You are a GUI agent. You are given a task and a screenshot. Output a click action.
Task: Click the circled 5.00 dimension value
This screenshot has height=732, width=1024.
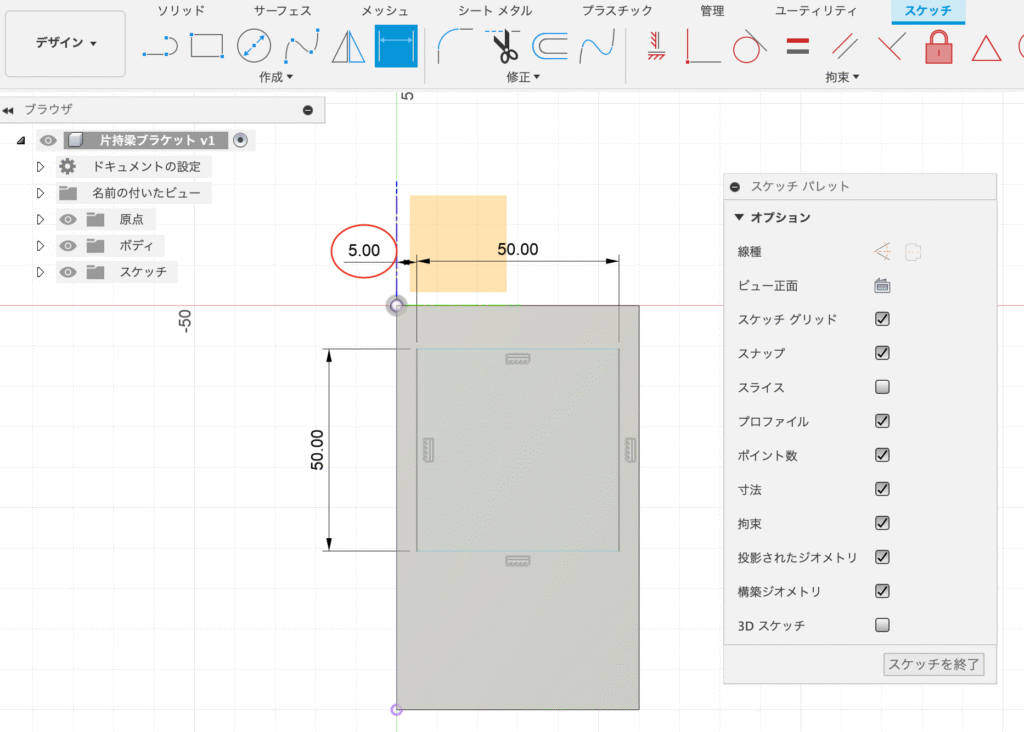click(x=363, y=251)
